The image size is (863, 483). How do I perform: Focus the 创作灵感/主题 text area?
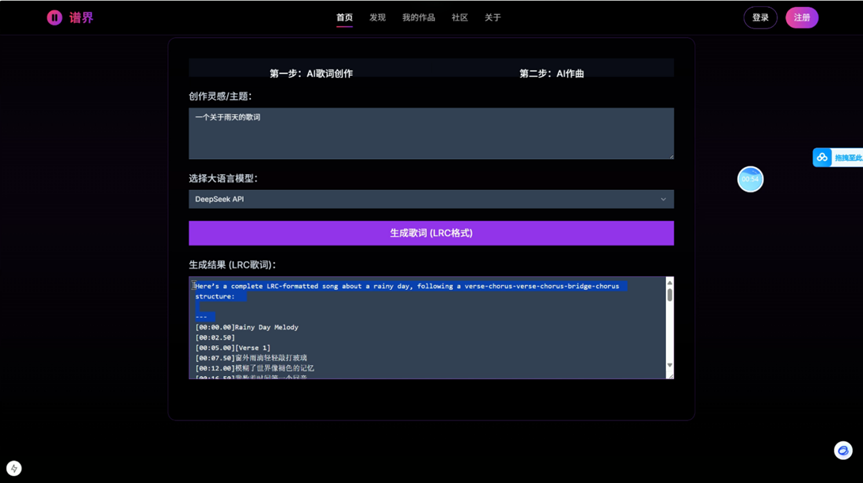431,134
